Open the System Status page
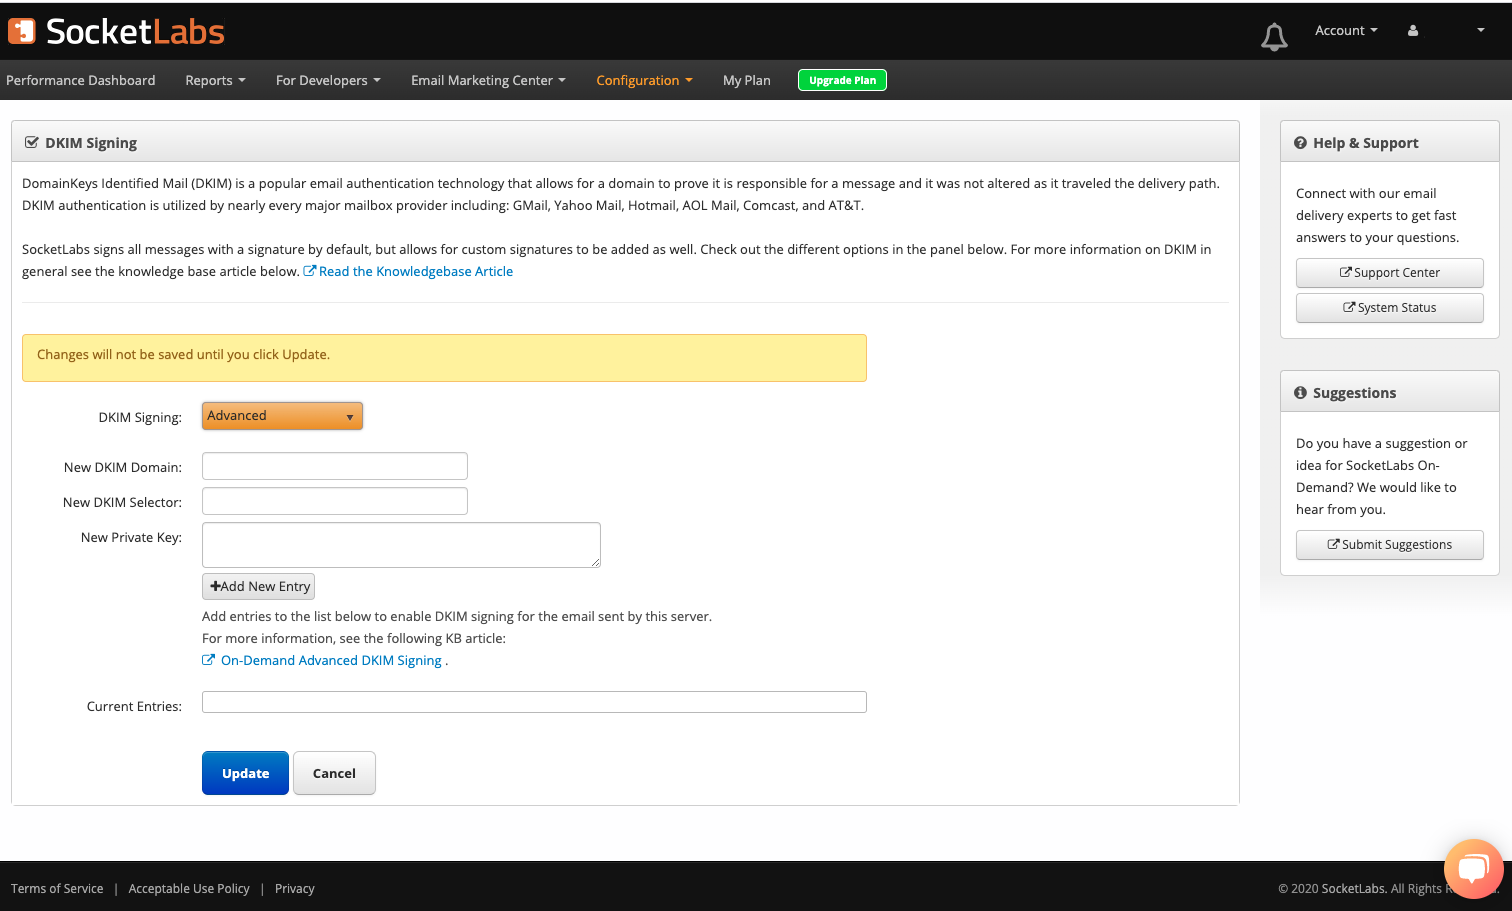The width and height of the screenshot is (1512, 911). pos(1389,308)
